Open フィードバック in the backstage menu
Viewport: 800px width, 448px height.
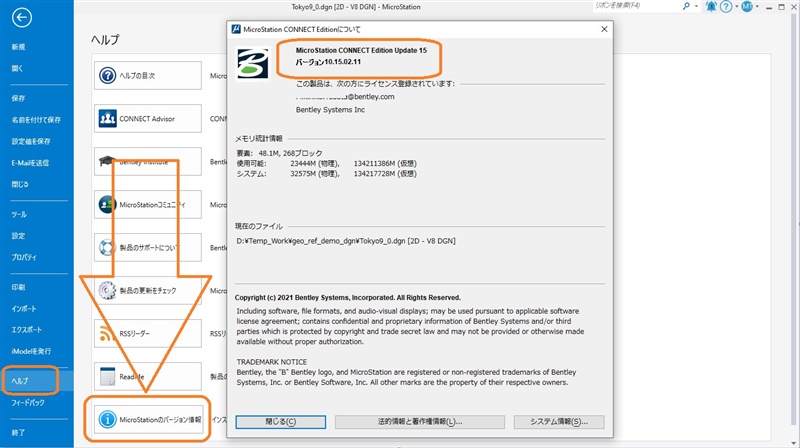(x=28, y=403)
